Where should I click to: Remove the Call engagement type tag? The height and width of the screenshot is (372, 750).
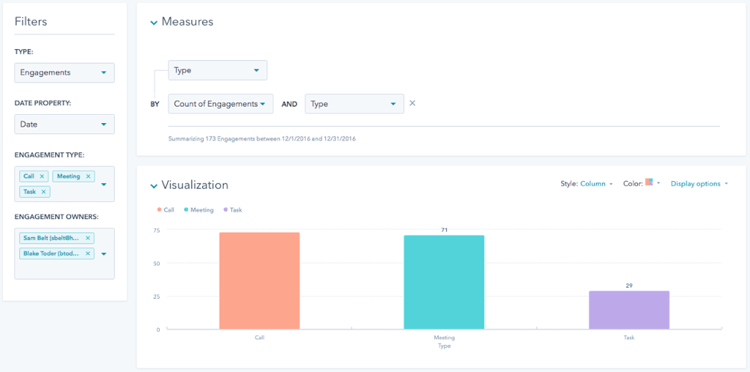tap(42, 176)
